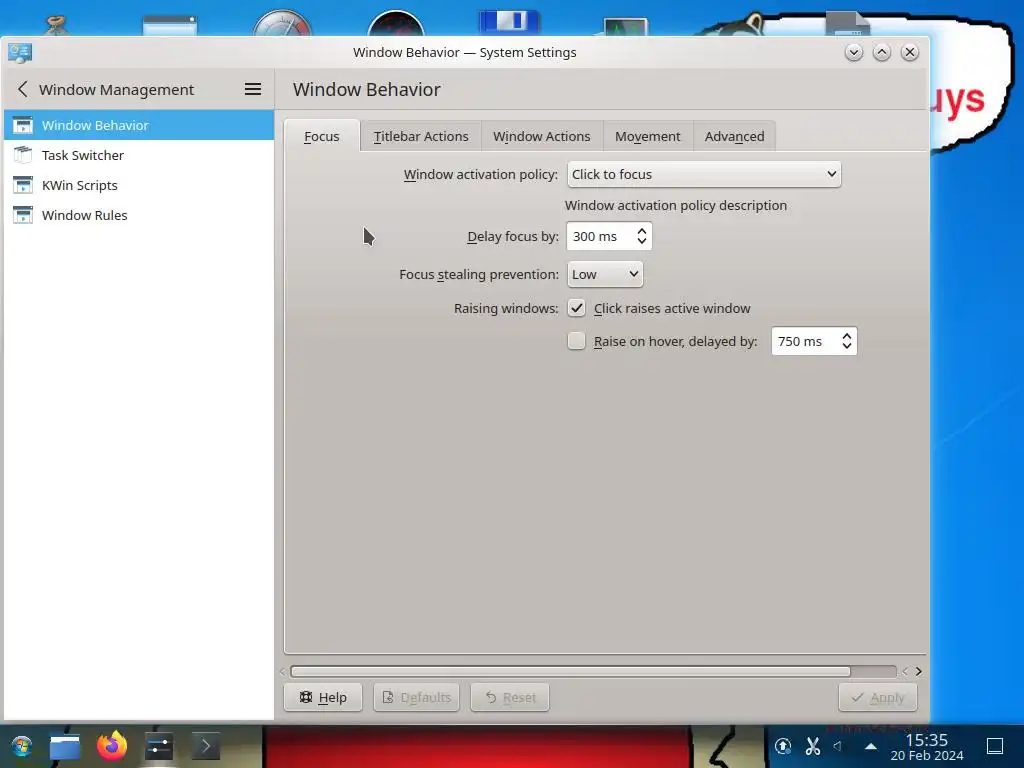Open Window activation policy dropdown

704,174
